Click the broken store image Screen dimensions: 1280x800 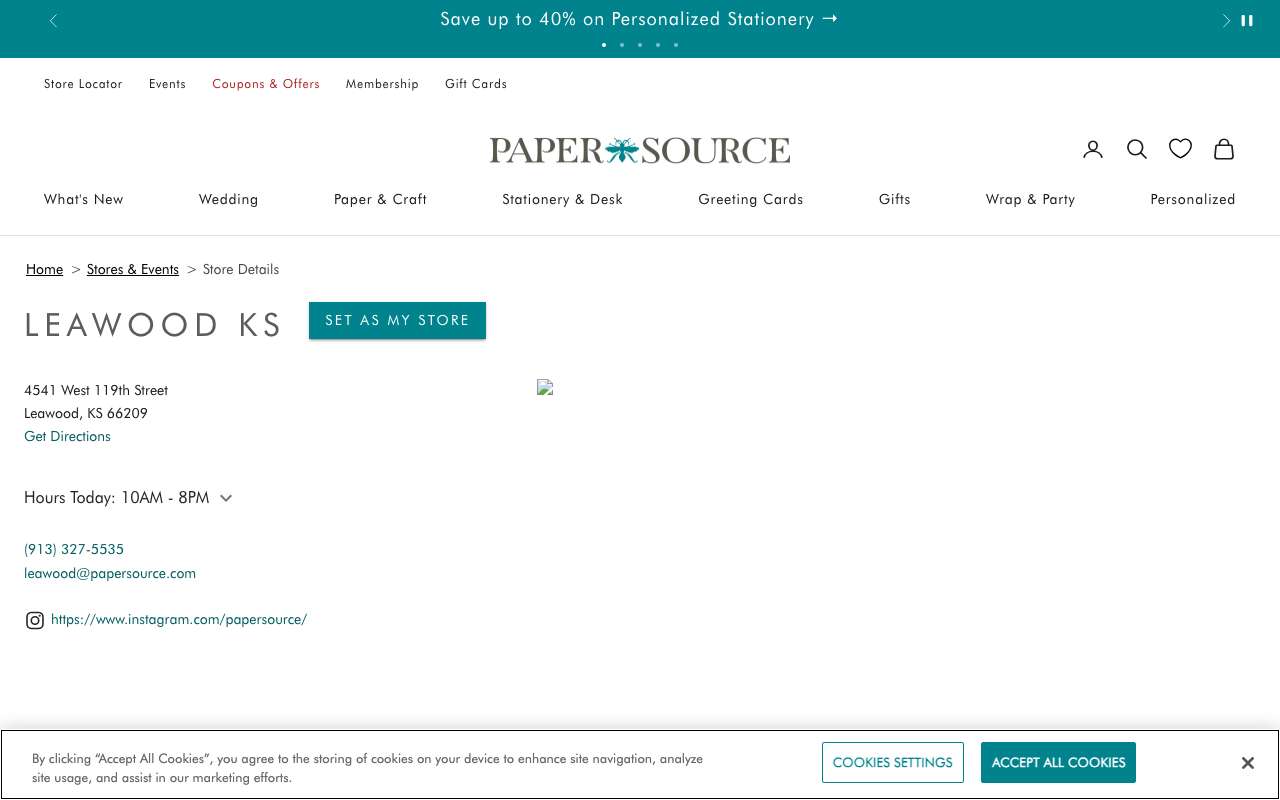point(545,387)
